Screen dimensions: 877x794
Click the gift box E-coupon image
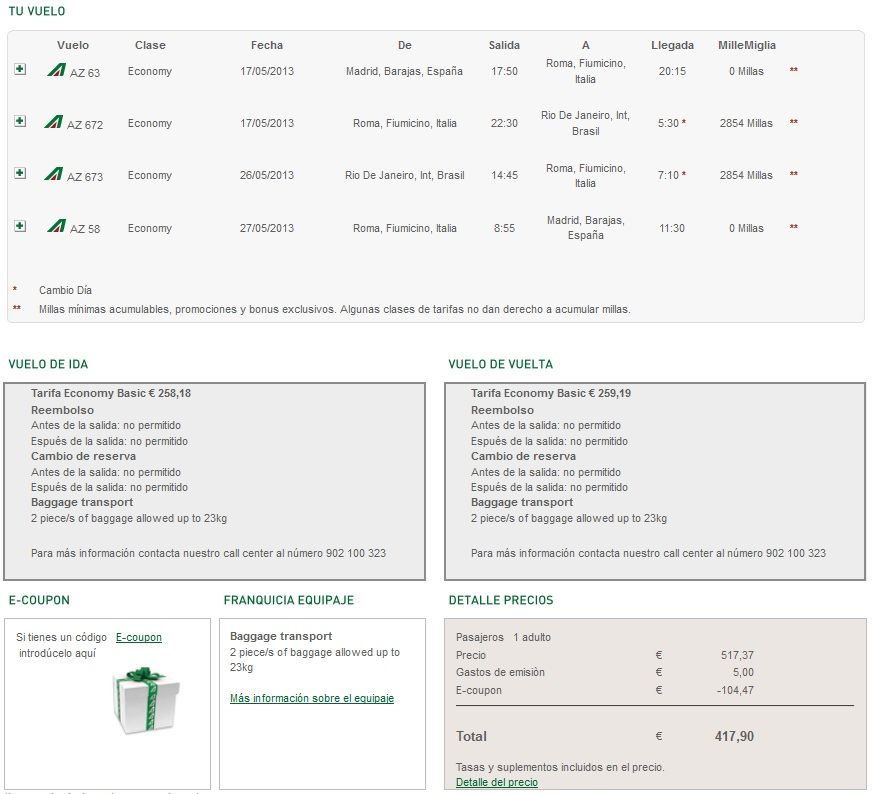[x=146, y=700]
